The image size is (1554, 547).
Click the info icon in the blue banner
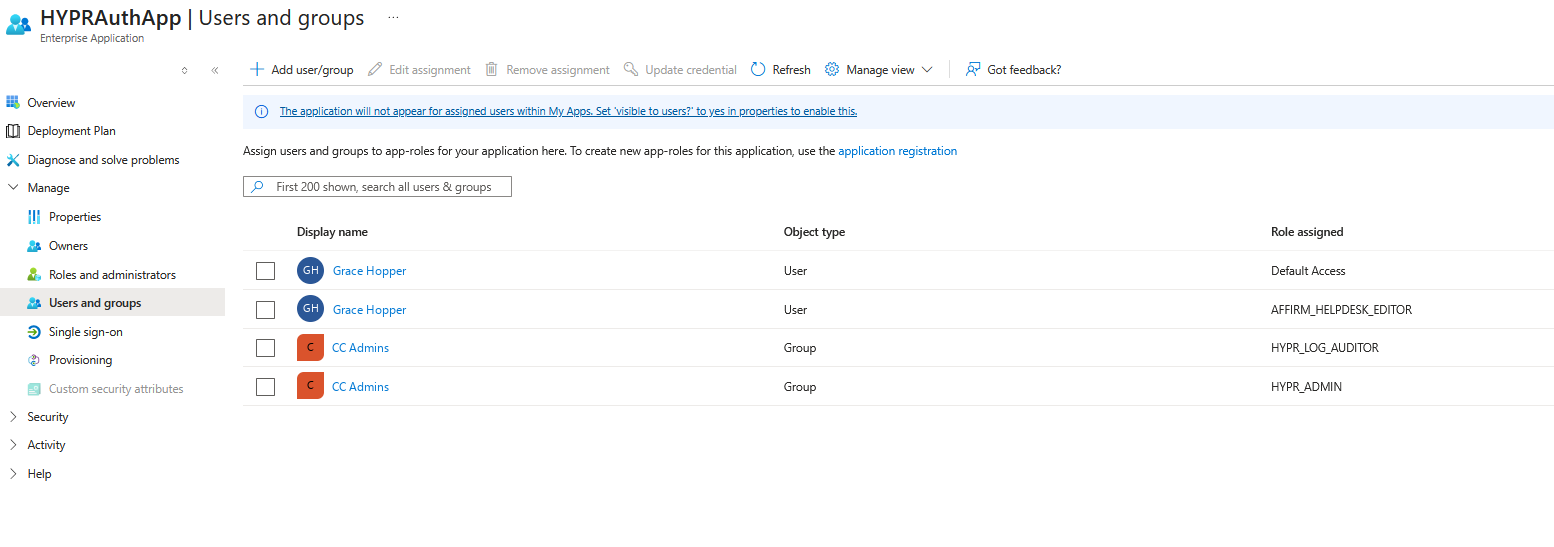[x=262, y=111]
